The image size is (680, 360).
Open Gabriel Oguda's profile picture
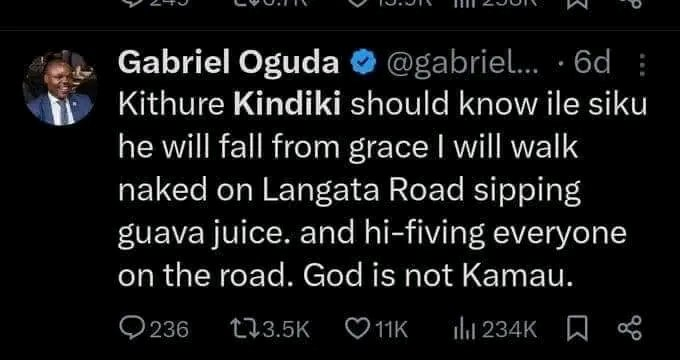pos(60,88)
